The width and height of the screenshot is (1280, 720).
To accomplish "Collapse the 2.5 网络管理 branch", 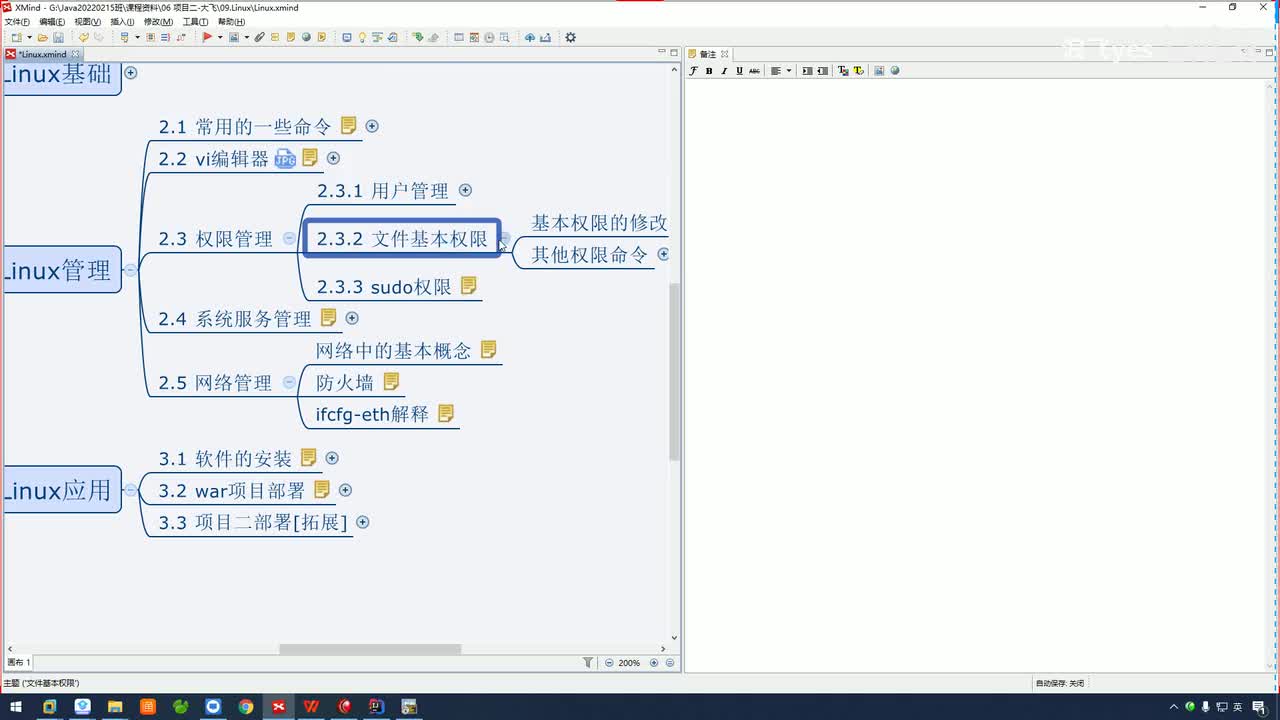I will 289,382.
